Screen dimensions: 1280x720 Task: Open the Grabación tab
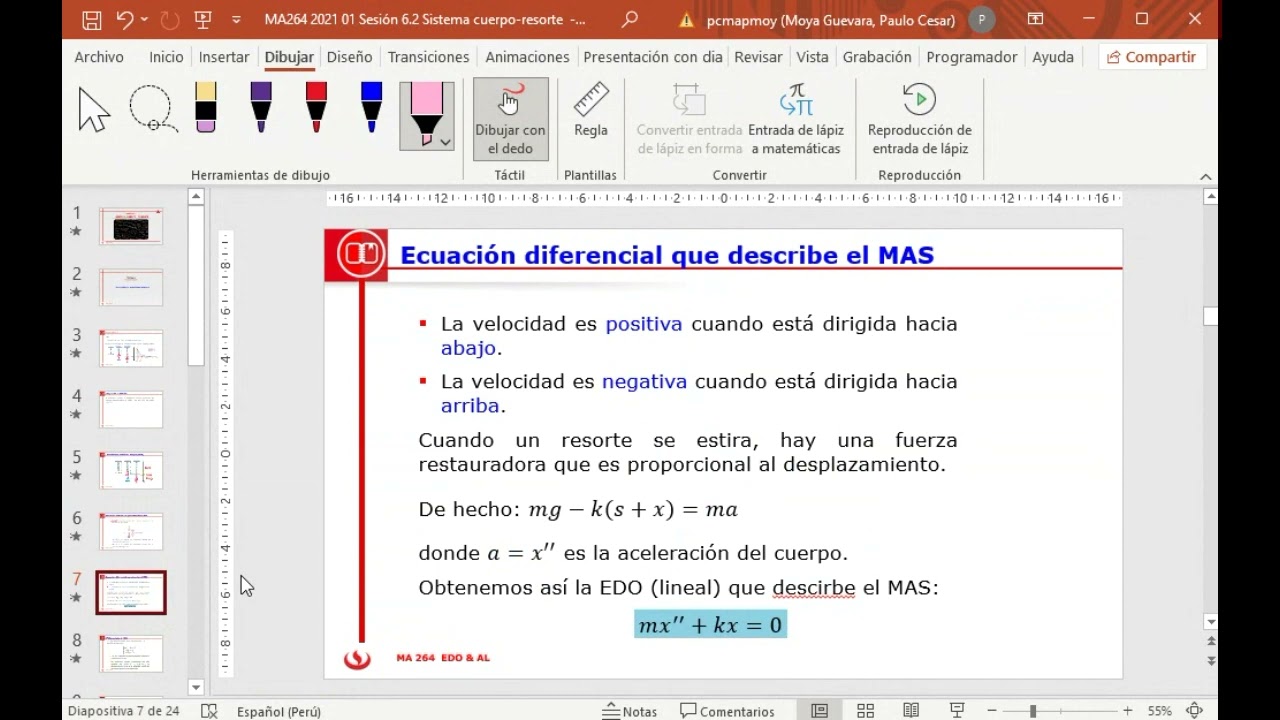pyautogui.click(x=877, y=57)
